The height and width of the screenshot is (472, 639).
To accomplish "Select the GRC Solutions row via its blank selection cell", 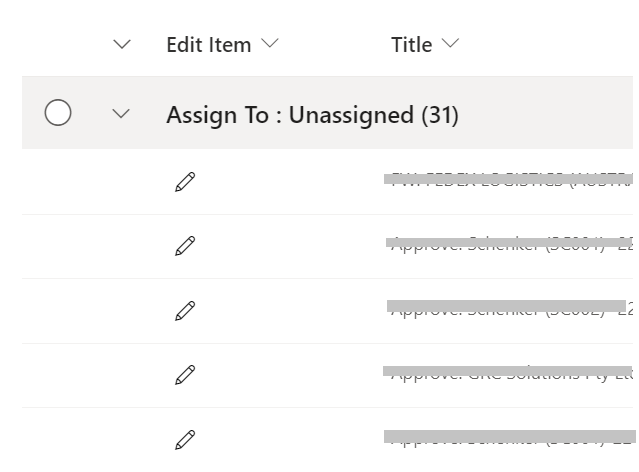I will [58, 375].
